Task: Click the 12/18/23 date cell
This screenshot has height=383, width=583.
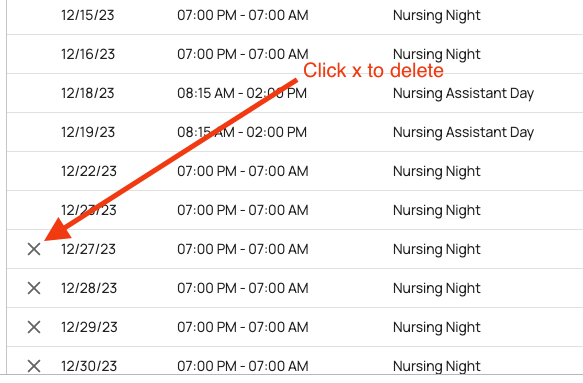Action: pos(88,93)
